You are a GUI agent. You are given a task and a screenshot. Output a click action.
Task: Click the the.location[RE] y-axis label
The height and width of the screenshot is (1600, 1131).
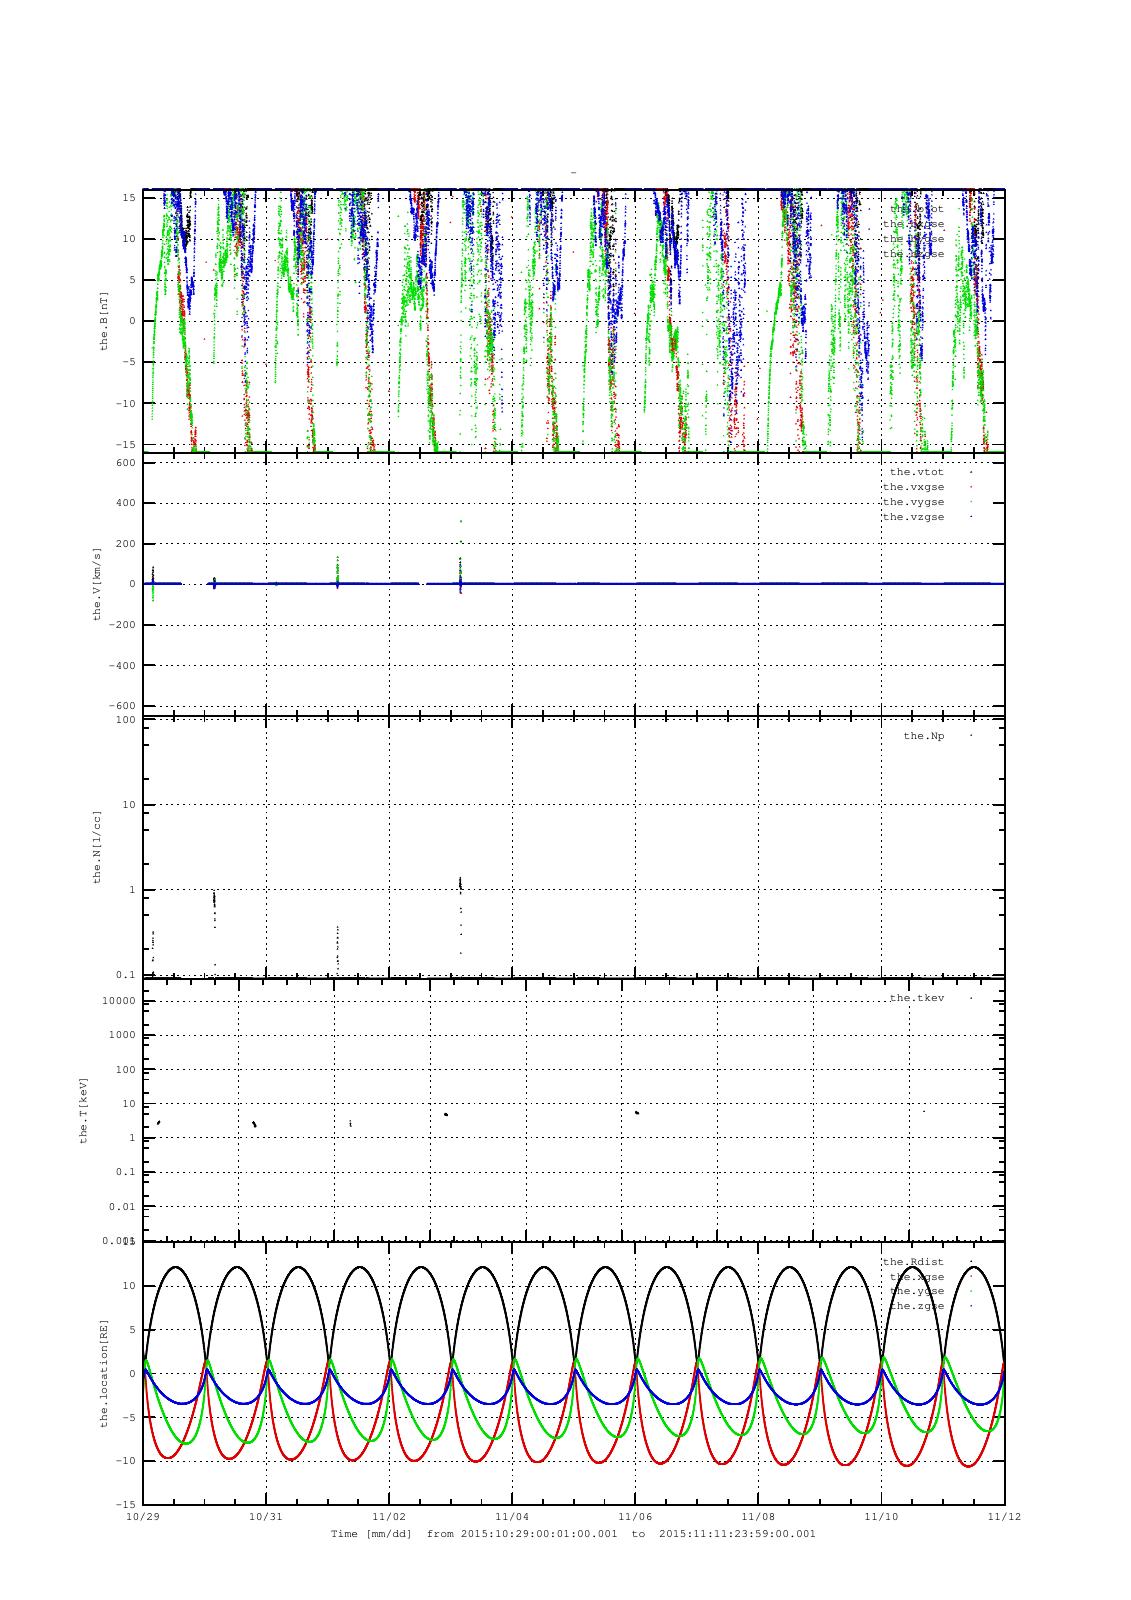tap(103, 1372)
